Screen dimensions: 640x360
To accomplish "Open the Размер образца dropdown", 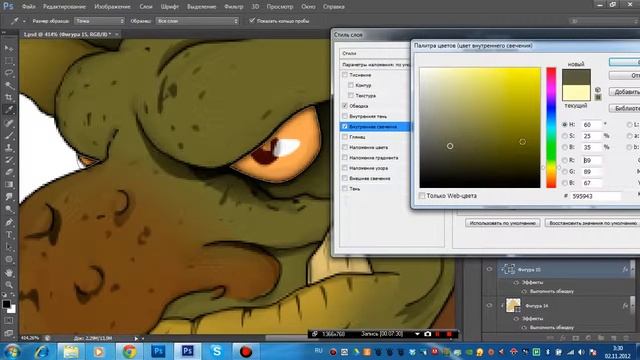I will (99, 21).
